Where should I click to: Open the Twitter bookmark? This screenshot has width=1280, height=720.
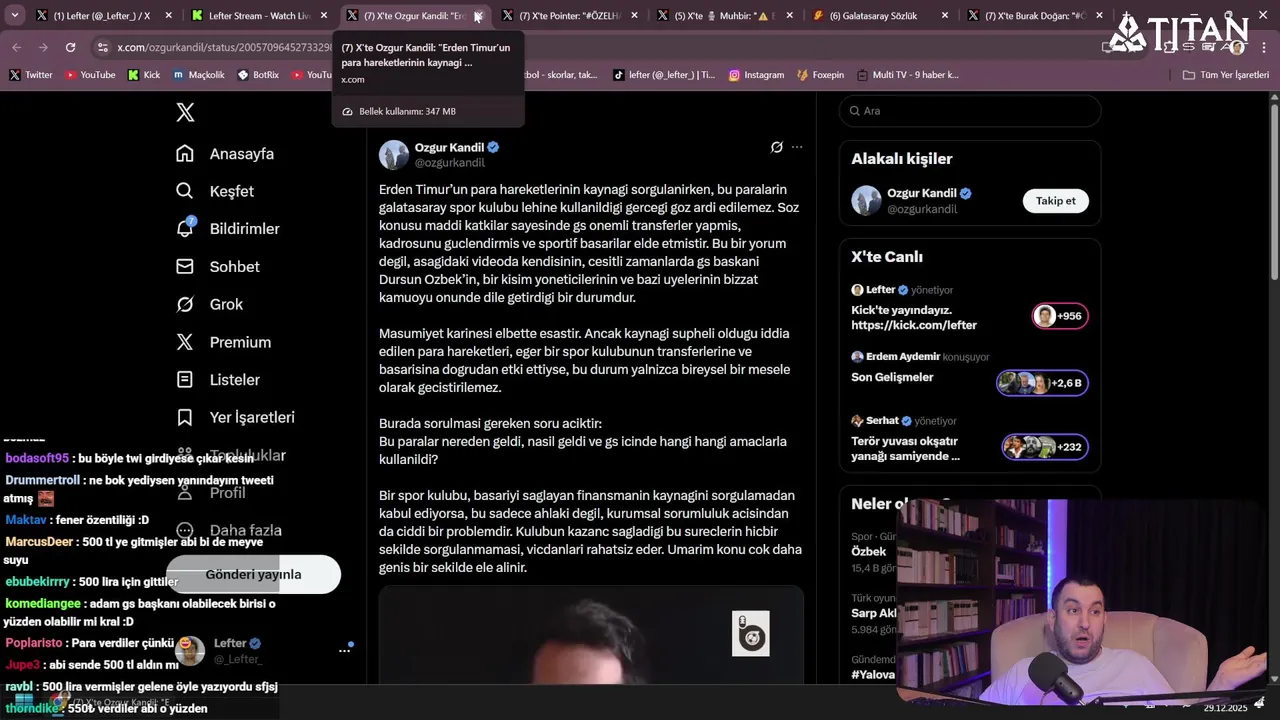point(31,75)
